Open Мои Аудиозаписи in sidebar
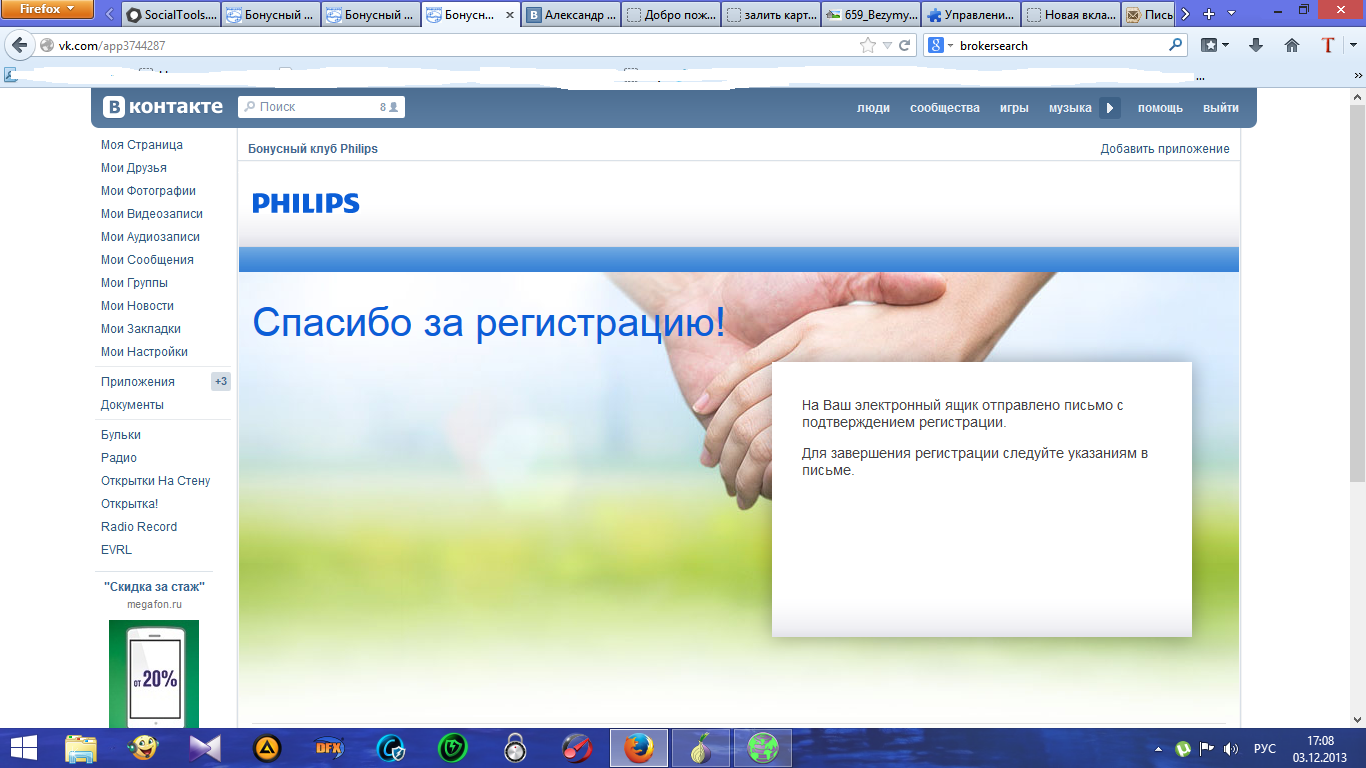The image size is (1366, 768). point(150,237)
